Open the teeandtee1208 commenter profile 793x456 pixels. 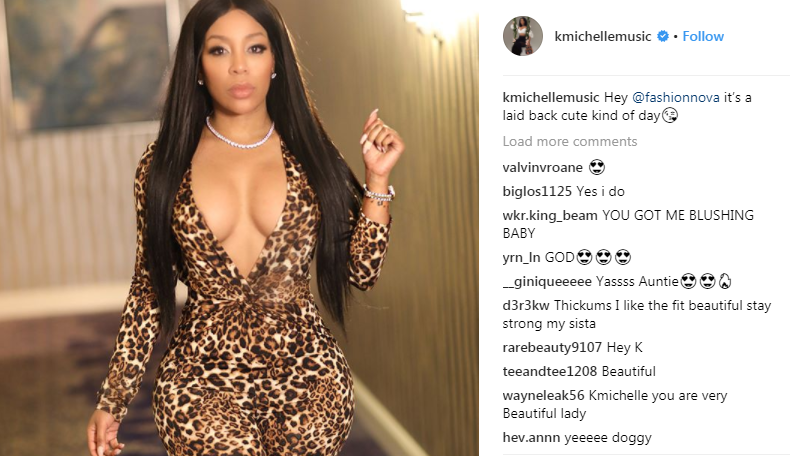pyautogui.click(x=550, y=372)
